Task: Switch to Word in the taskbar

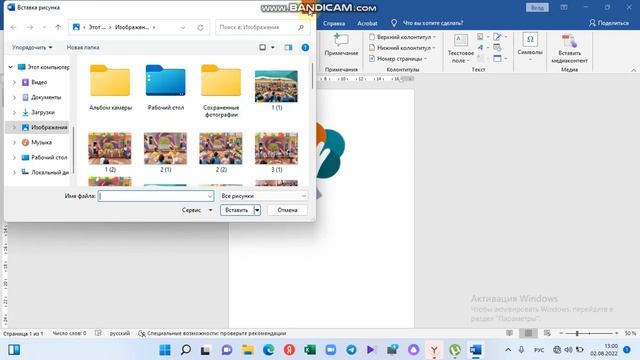Action: coord(476,350)
